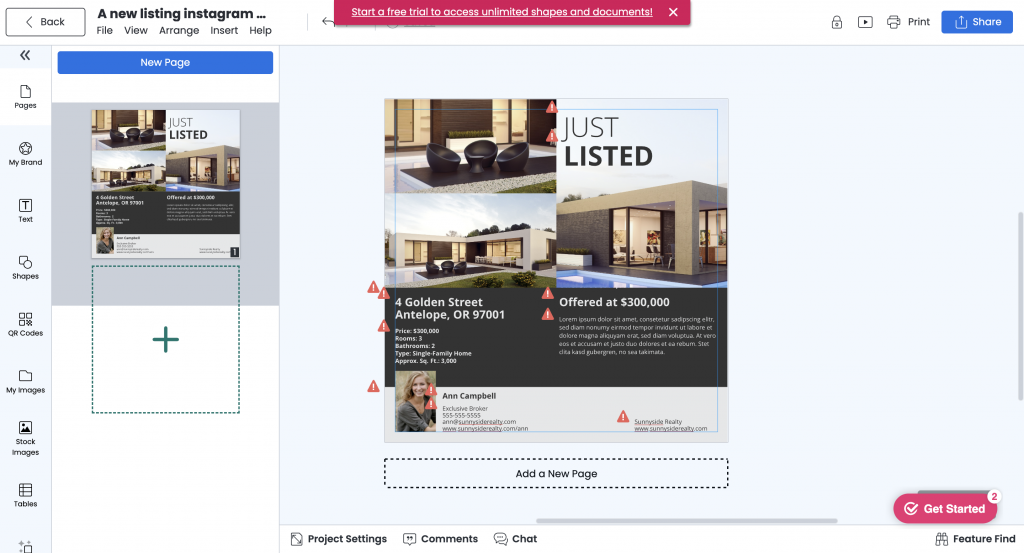The width and height of the screenshot is (1024, 553).
Task: Click the undo arrow icon
Action: [328, 22]
